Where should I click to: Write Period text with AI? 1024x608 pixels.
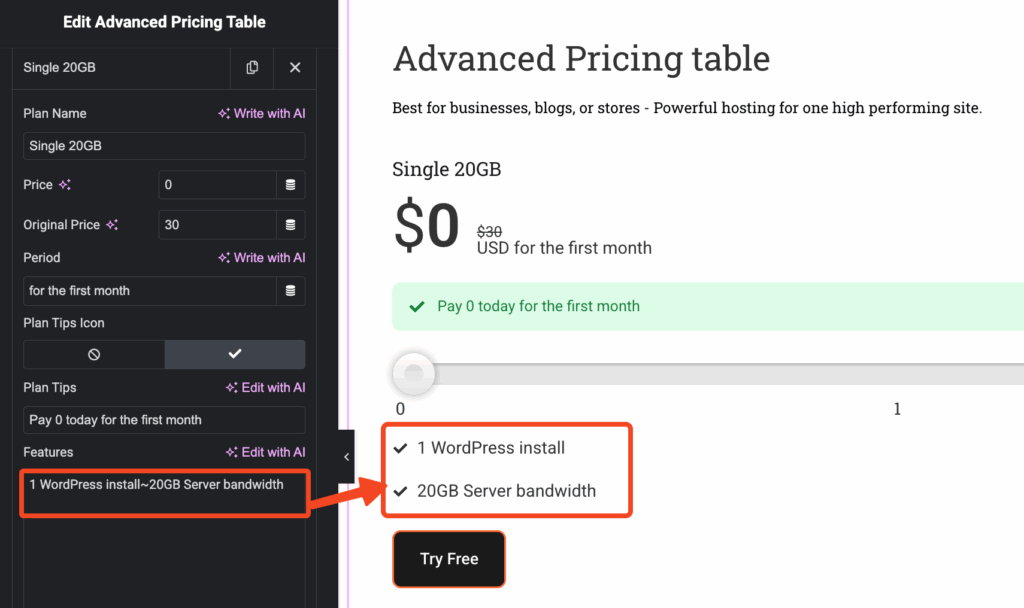(262, 258)
